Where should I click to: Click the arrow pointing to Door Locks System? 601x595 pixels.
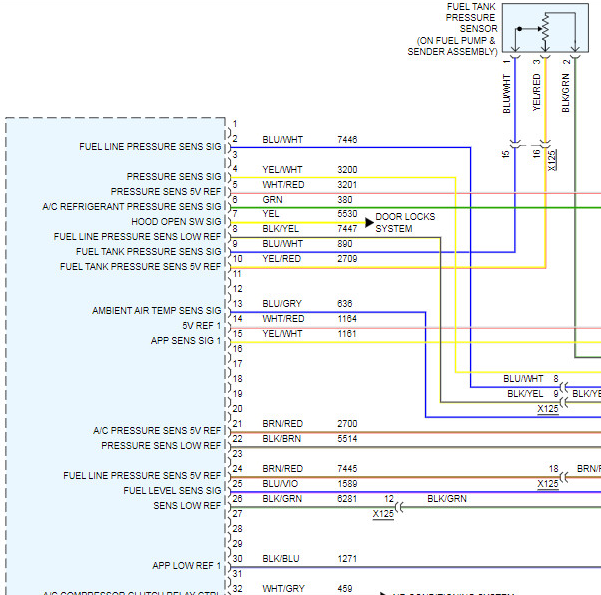tap(369, 222)
